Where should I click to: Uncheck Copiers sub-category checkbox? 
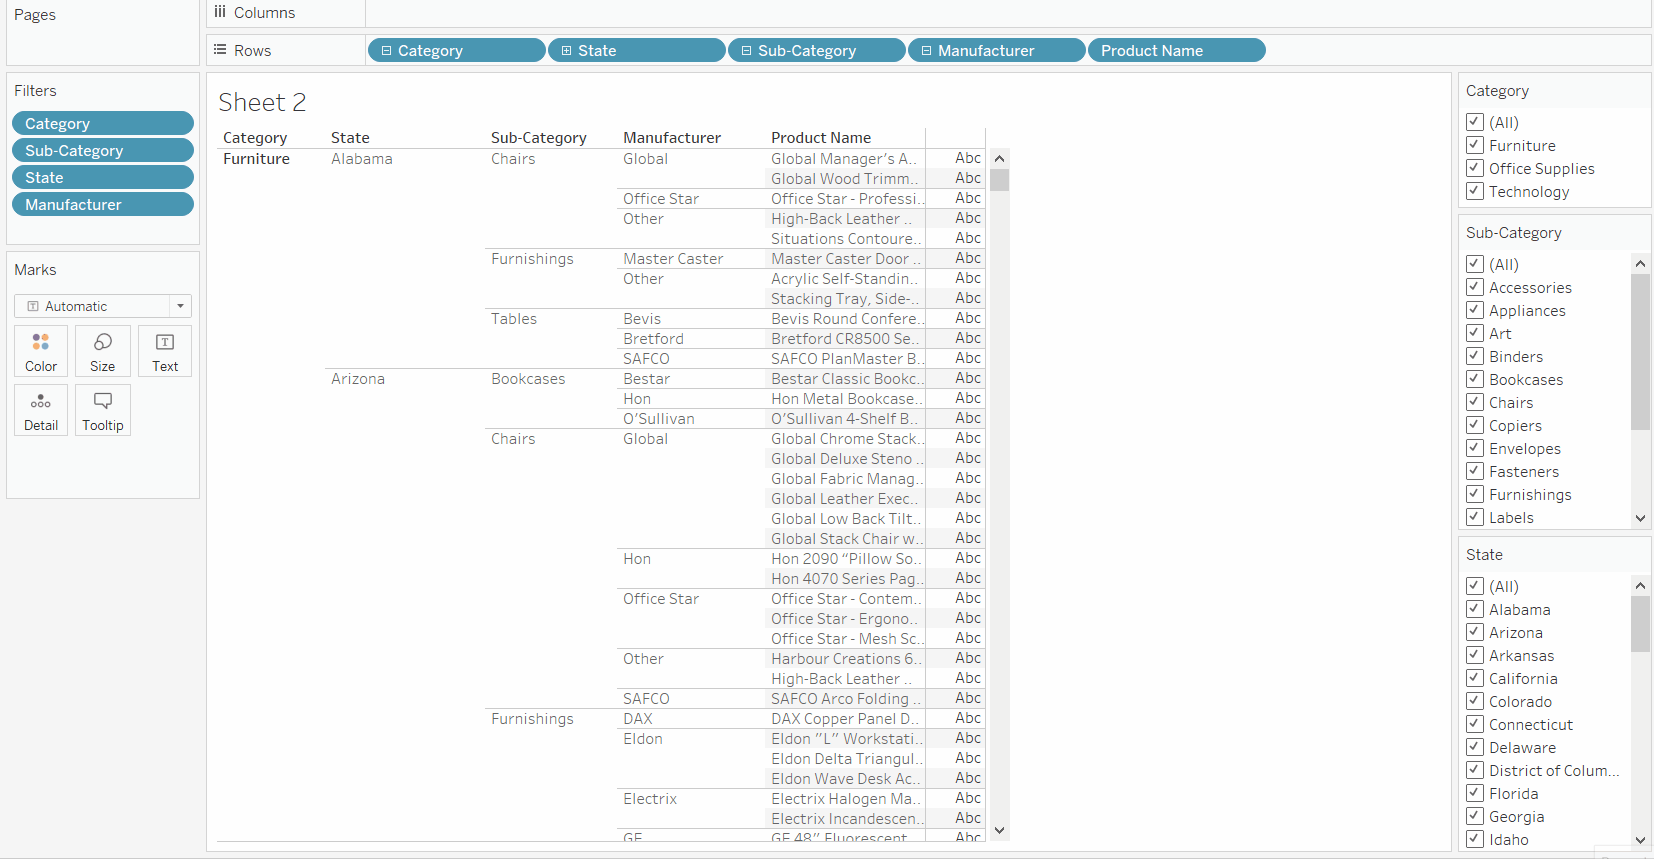pos(1475,425)
